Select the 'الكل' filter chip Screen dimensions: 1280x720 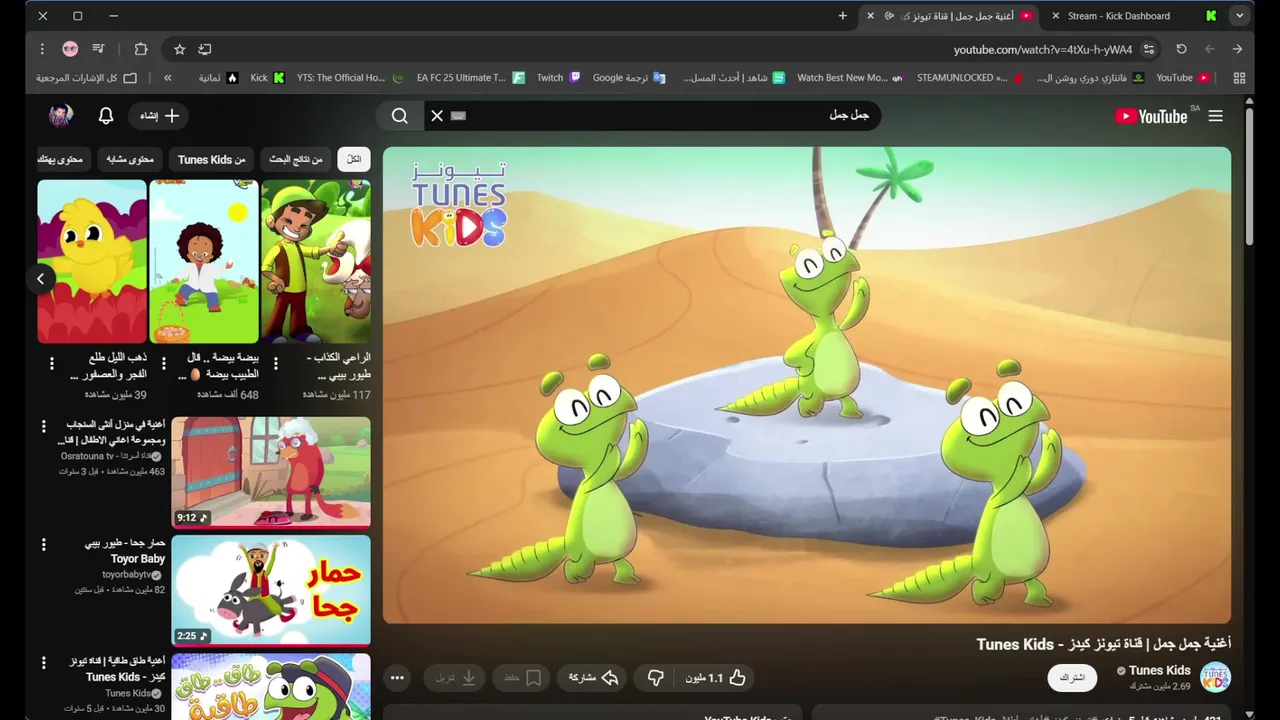click(354, 159)
